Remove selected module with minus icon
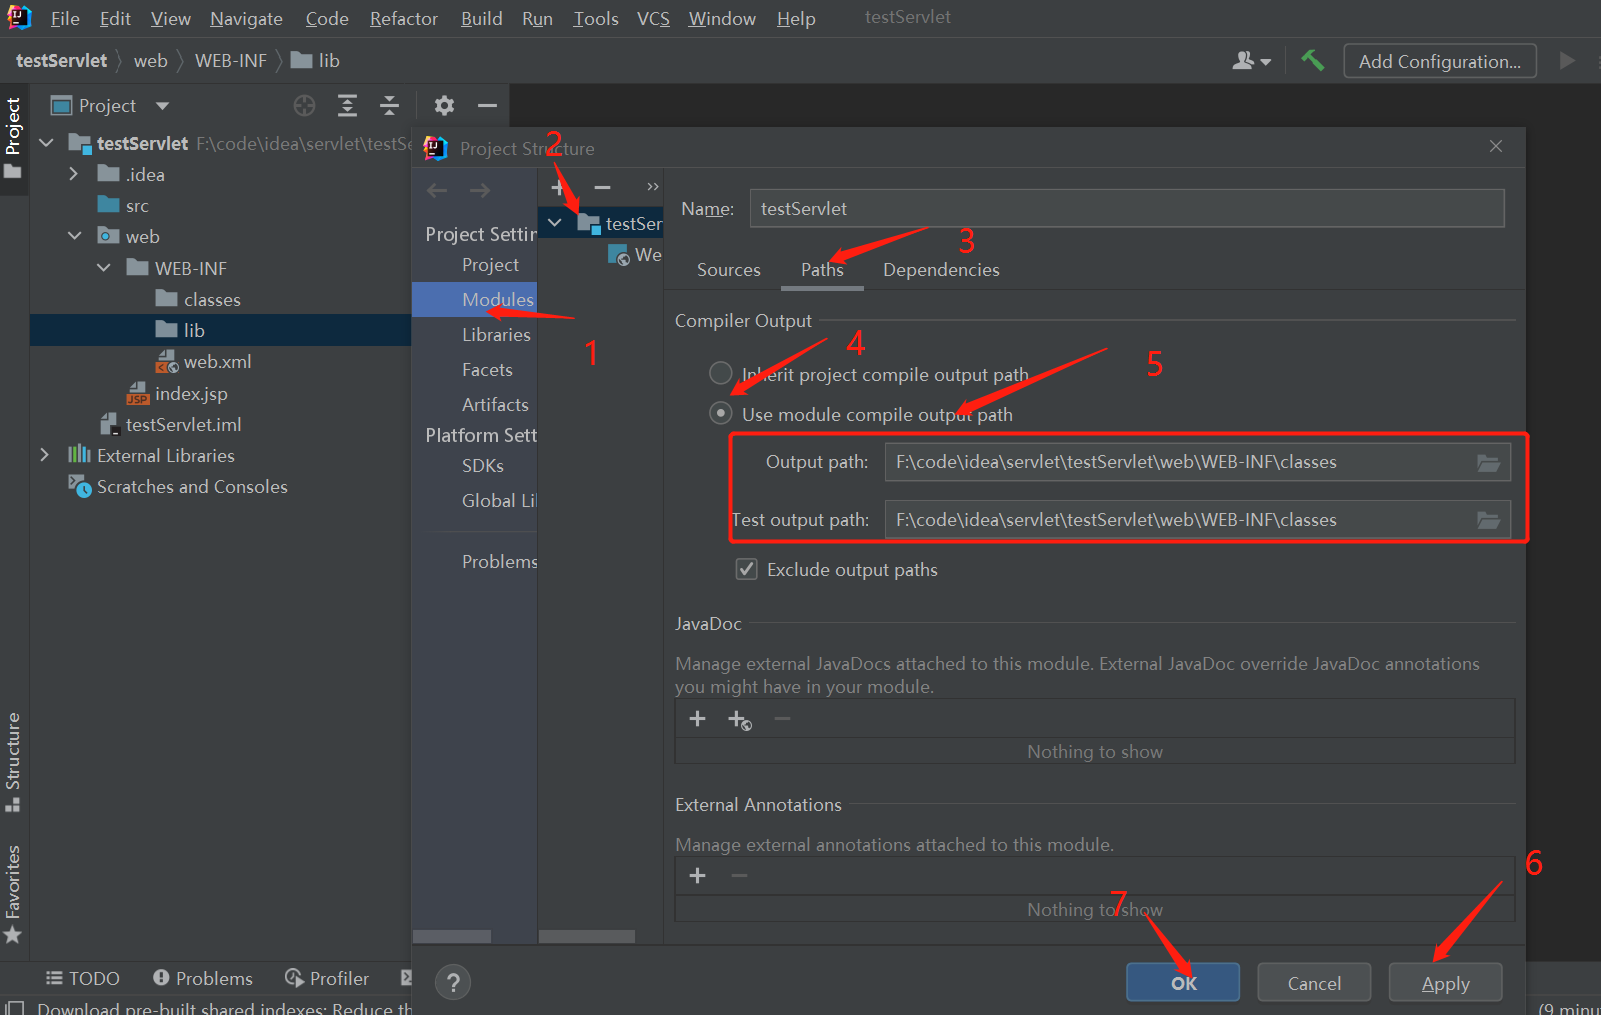Image resolution: width=1601 pixels, height=1015 pixels. click(602, 187)
